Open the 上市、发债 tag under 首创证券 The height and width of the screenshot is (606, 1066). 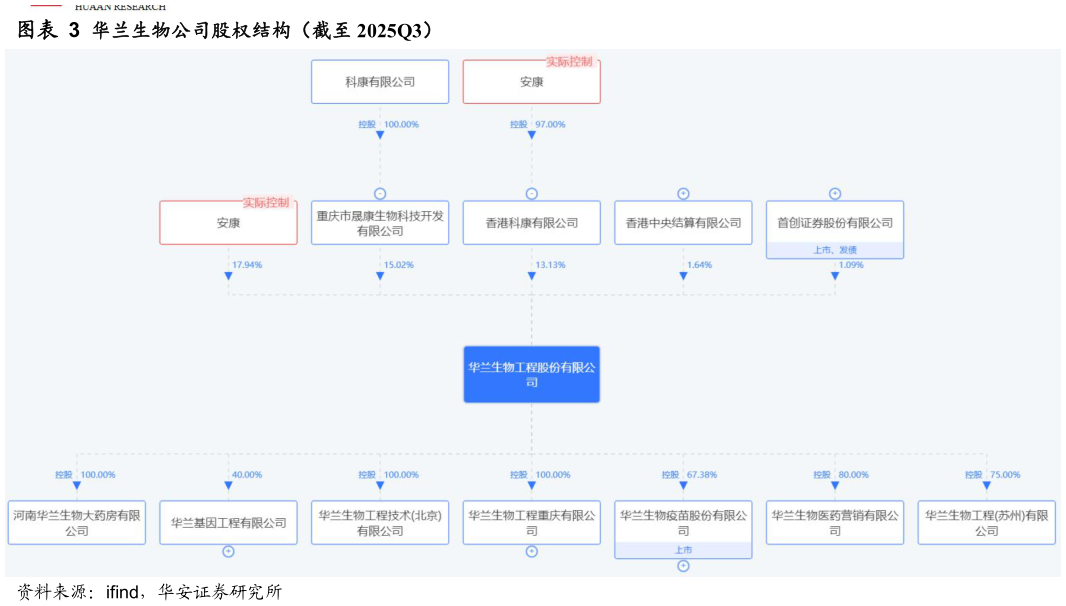tap(835, 249)
